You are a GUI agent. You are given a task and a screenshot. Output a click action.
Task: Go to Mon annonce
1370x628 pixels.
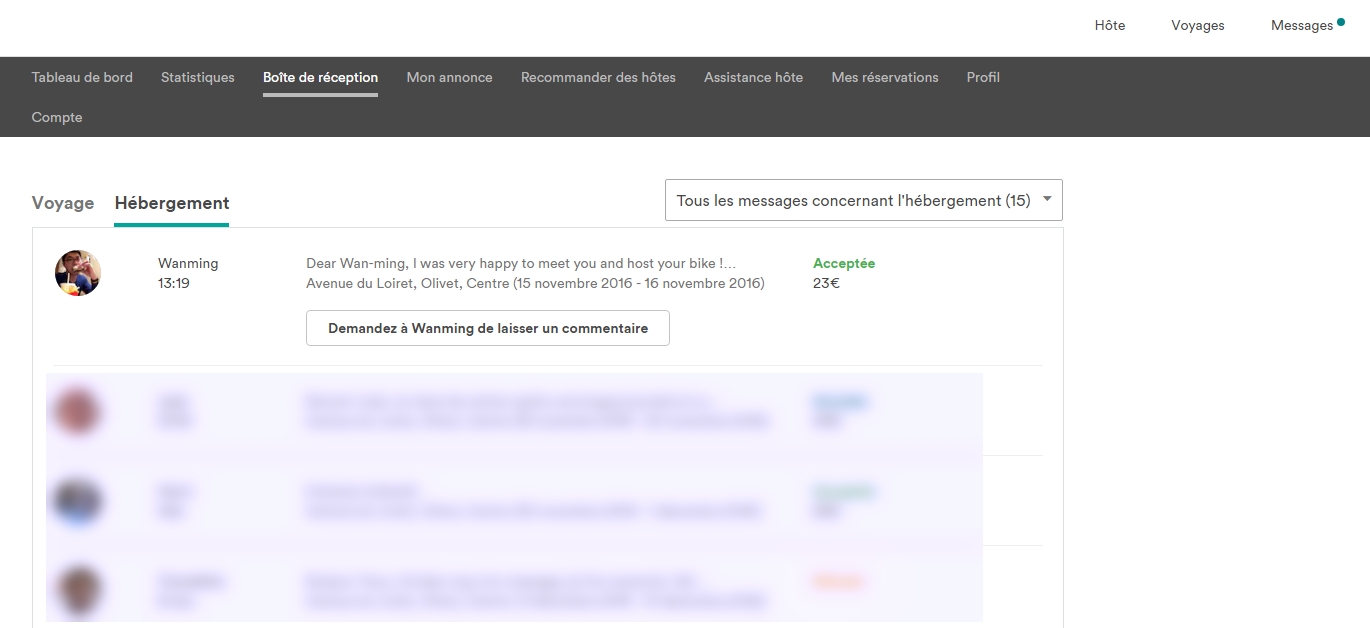pos(449,77)
